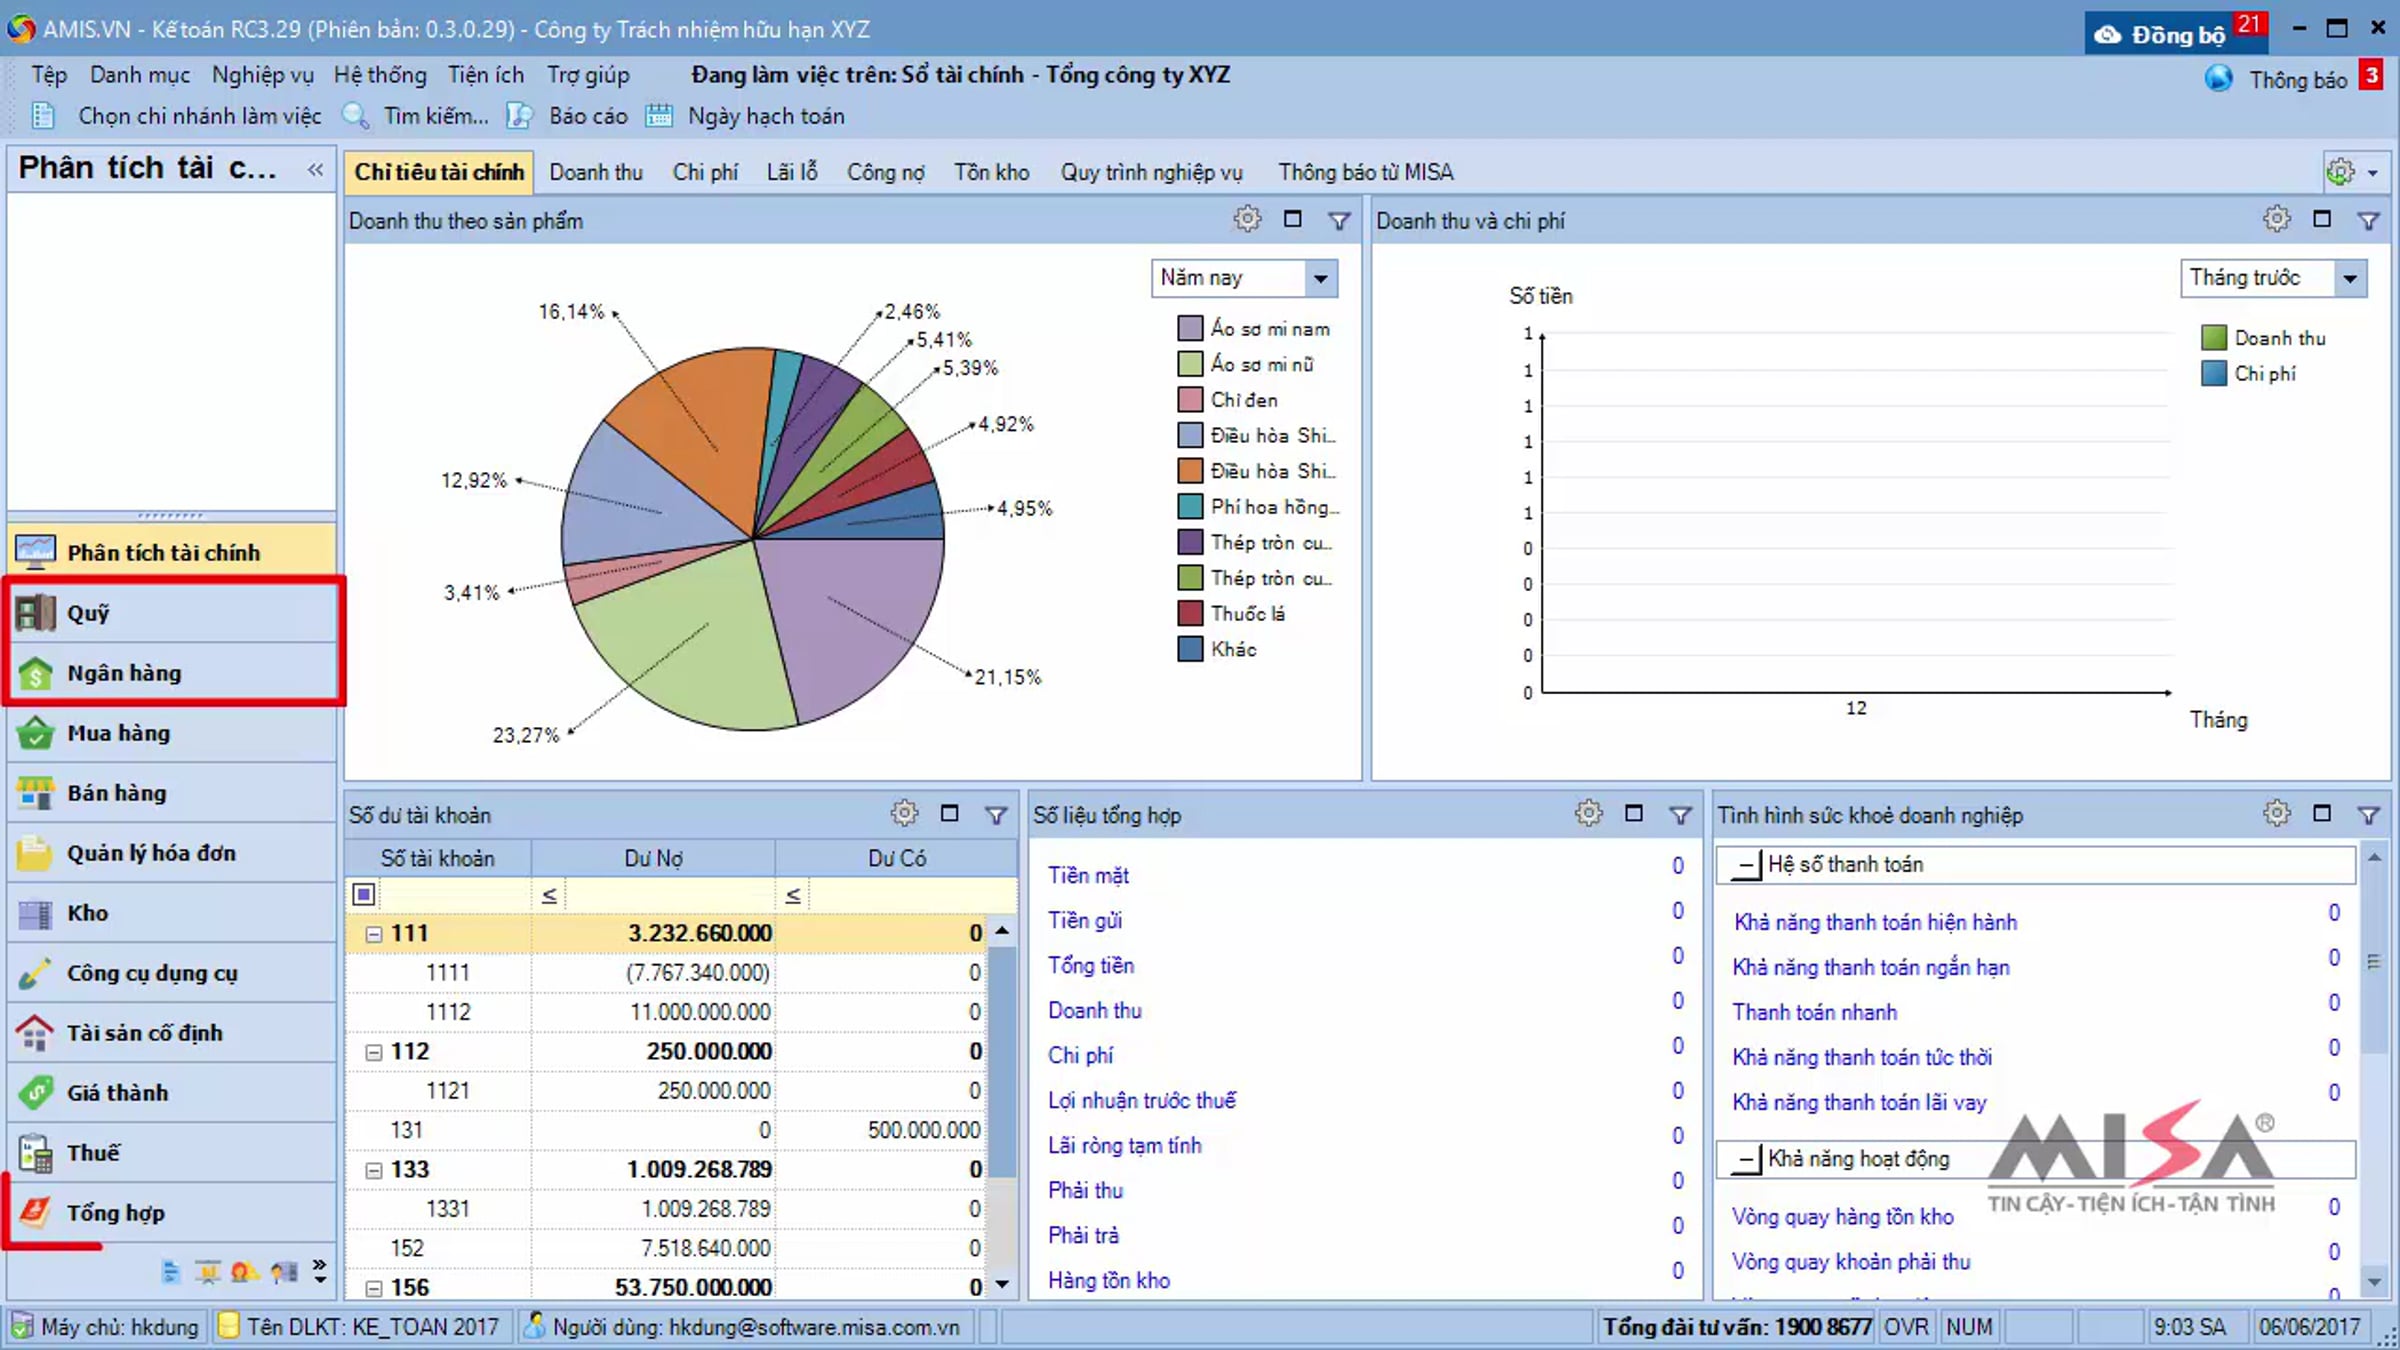Image resolution: width=2400 pixels, height=1350 pixels.
Task: Open the Mua hàng purchasing icon
Action: (36, 733)
